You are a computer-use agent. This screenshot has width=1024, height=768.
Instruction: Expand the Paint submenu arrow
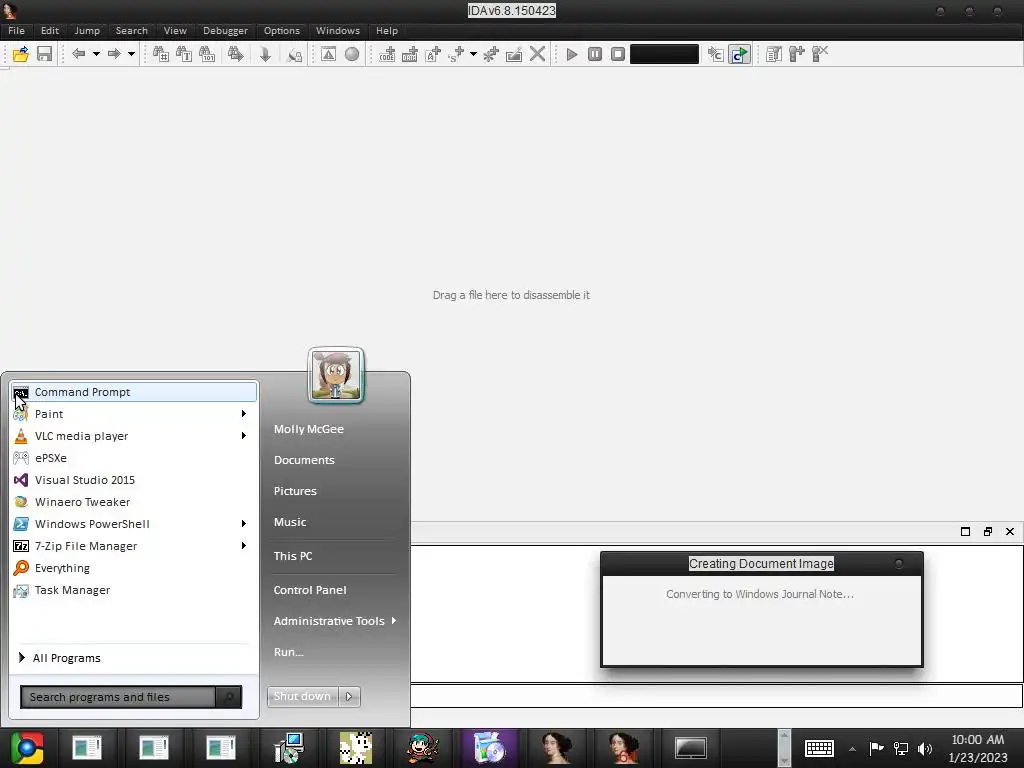[x=244, y=414]
